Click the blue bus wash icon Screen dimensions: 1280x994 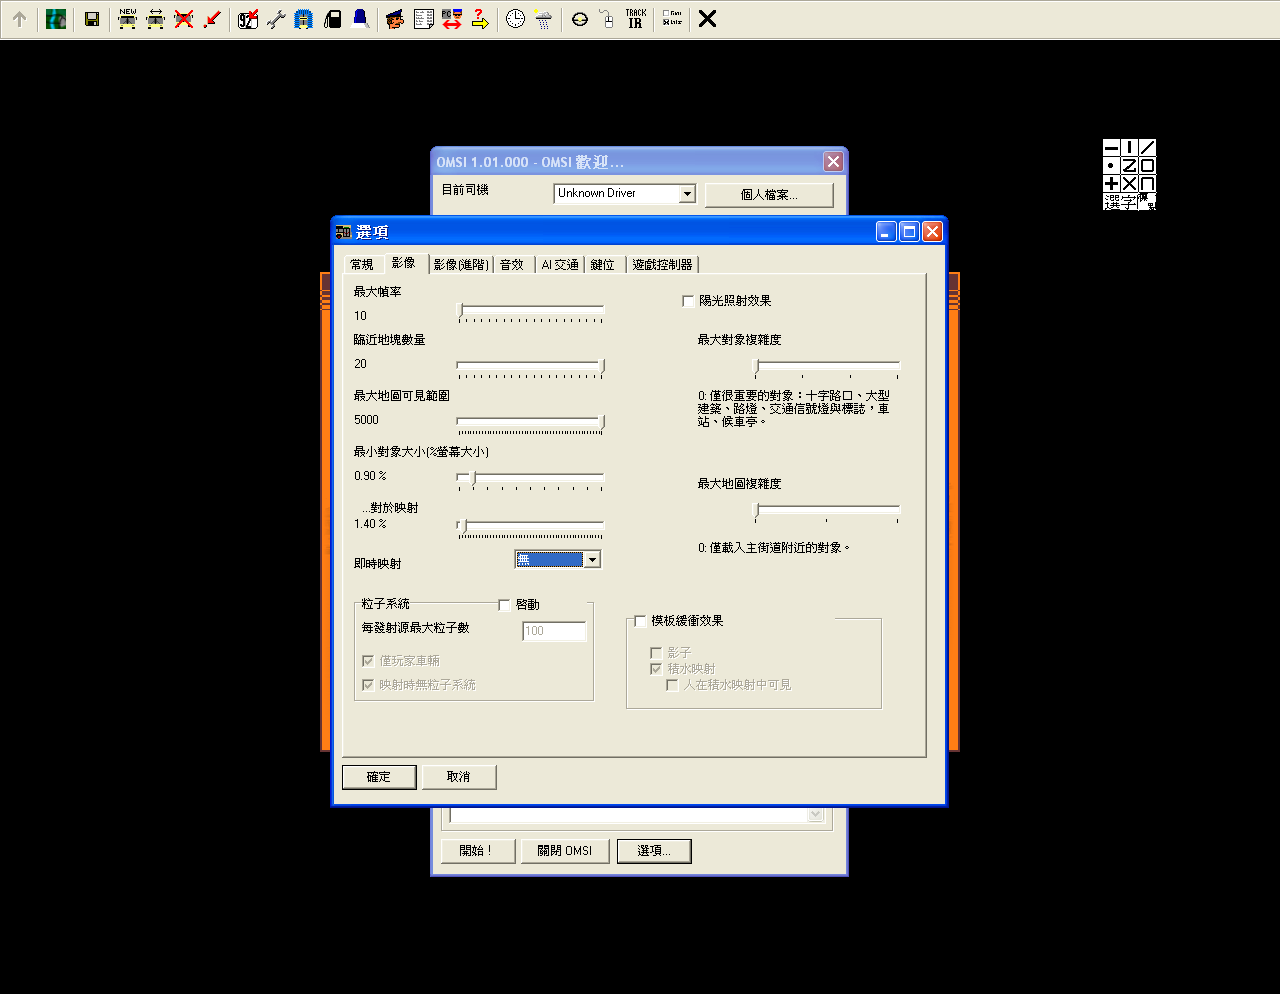coord(304,19)
